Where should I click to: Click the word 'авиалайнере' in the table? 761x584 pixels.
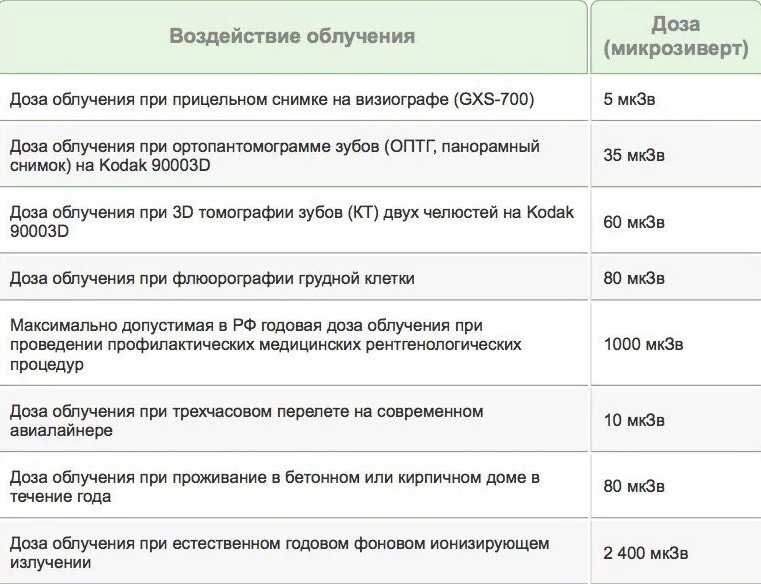pyautogui.click(x=61, y=431)
